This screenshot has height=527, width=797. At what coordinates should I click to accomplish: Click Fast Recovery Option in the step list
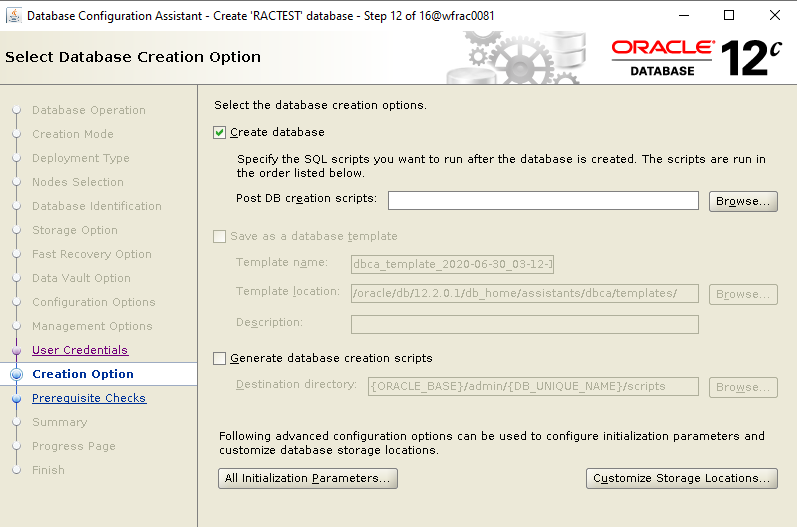coord(91,254)
